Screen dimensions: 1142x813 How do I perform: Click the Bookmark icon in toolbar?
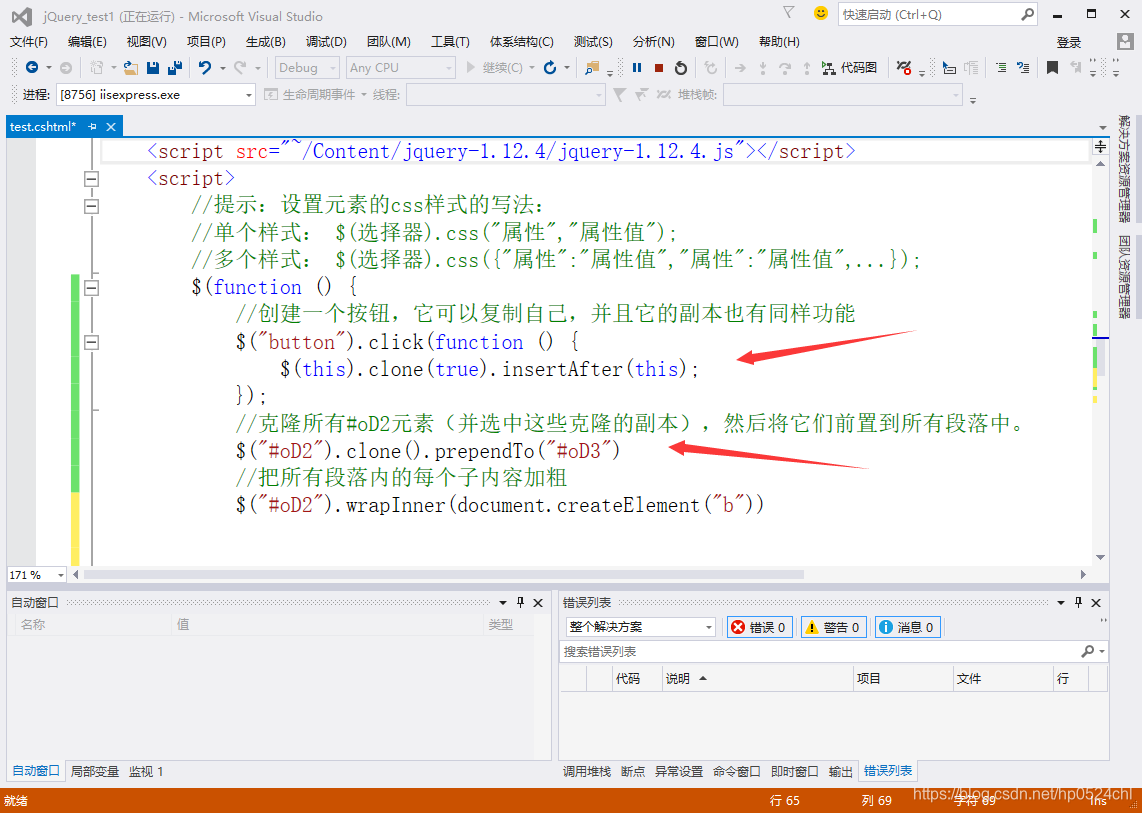pos(1052,68)
